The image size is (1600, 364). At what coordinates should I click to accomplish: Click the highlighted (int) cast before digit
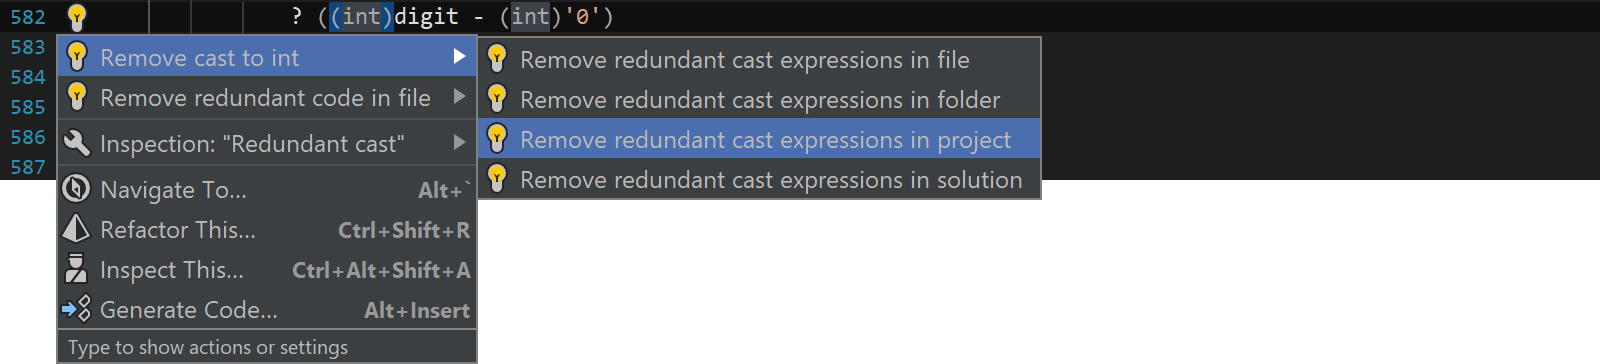pos(362,17)
